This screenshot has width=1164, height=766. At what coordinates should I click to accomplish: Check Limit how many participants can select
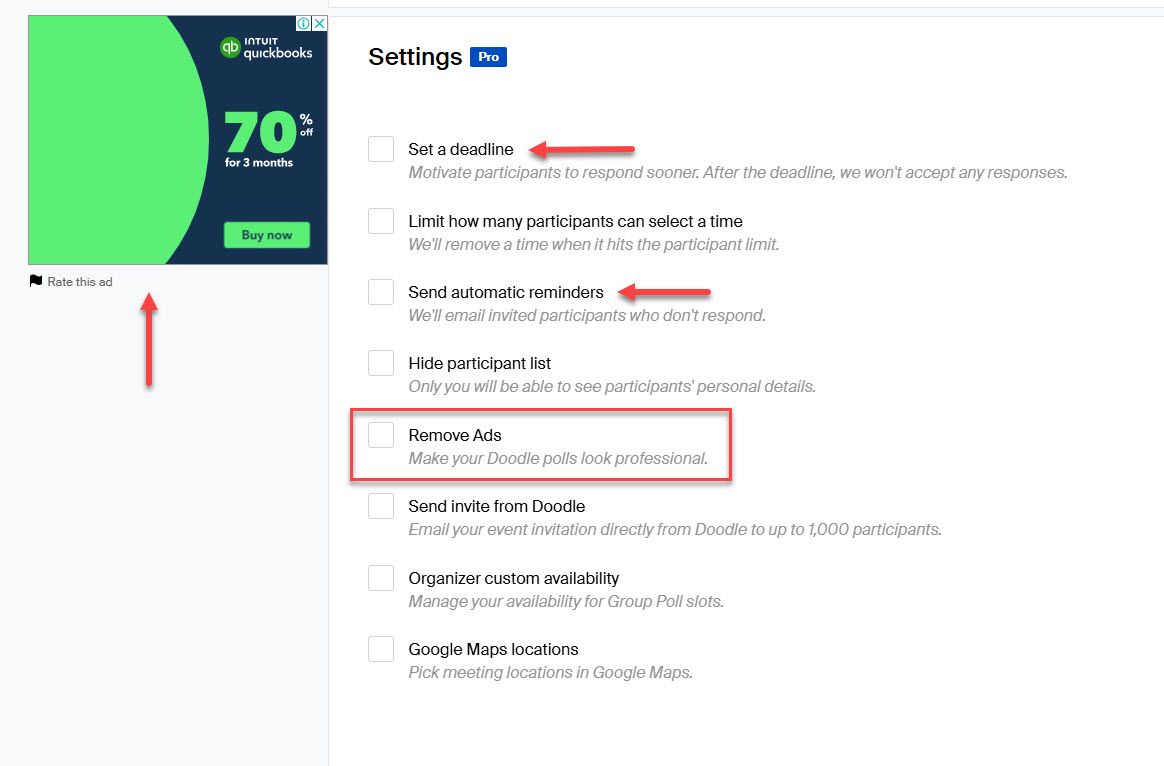coord(380,221)
